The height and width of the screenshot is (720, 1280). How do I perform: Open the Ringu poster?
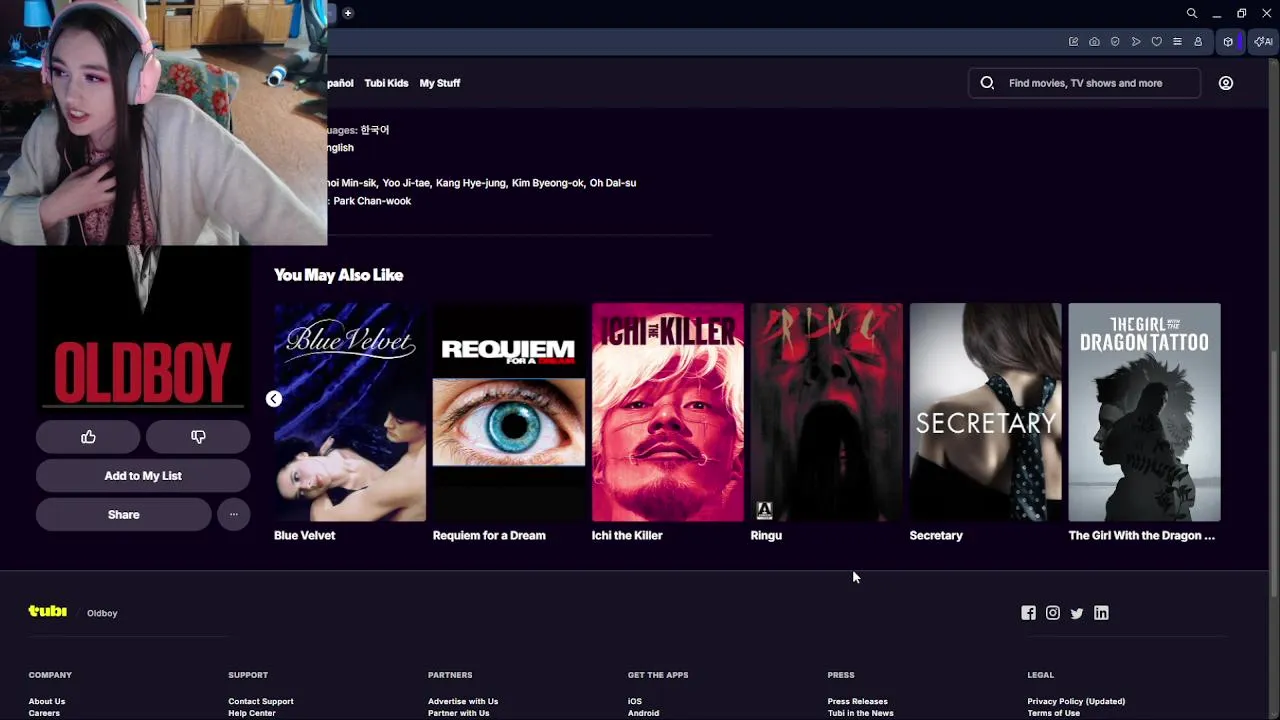pyautogui.click(x=827, y=412)
